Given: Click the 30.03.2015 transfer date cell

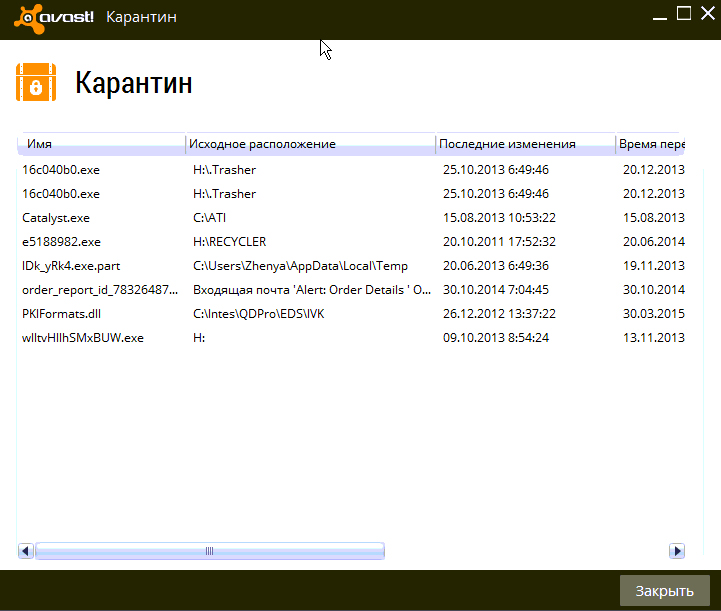Looking at the screenshot, I should (x=653, y=314).
